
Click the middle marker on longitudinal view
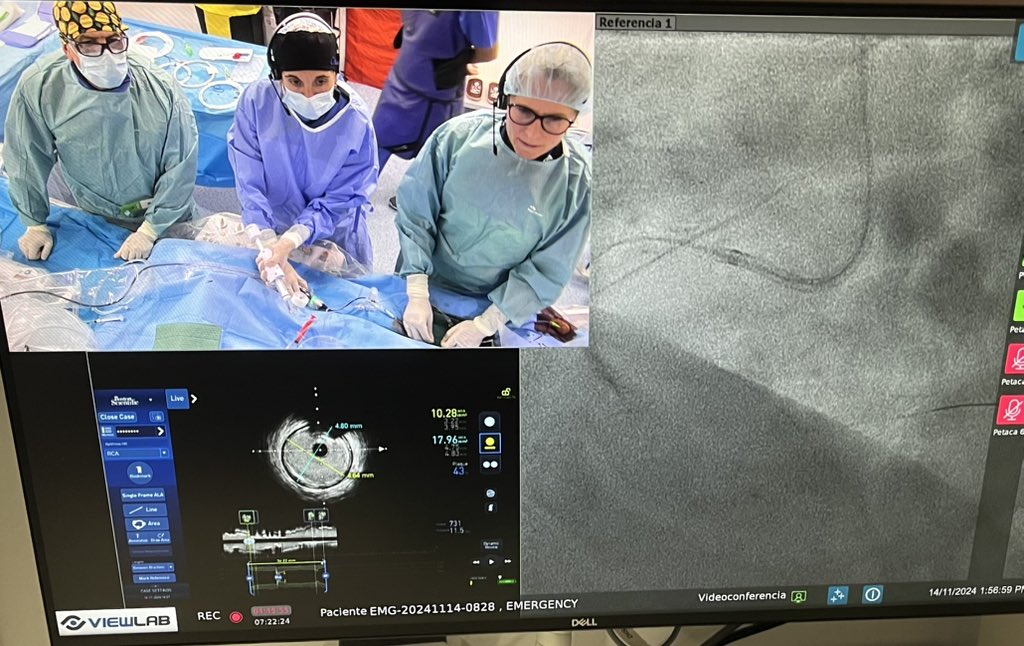[x=278, y=577]
